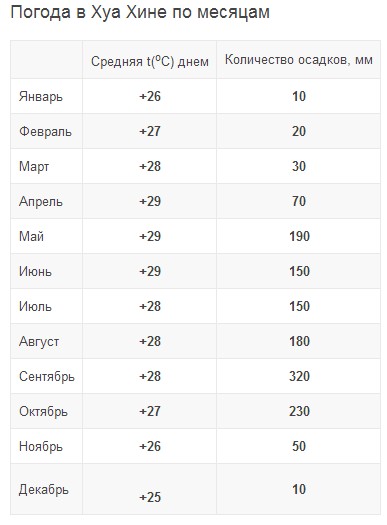Select the Средняя t(°C) днем column header

point(150,61)
